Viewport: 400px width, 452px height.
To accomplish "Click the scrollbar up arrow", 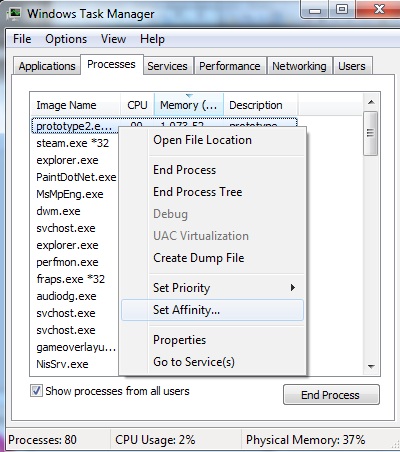I will click(371, 102).
